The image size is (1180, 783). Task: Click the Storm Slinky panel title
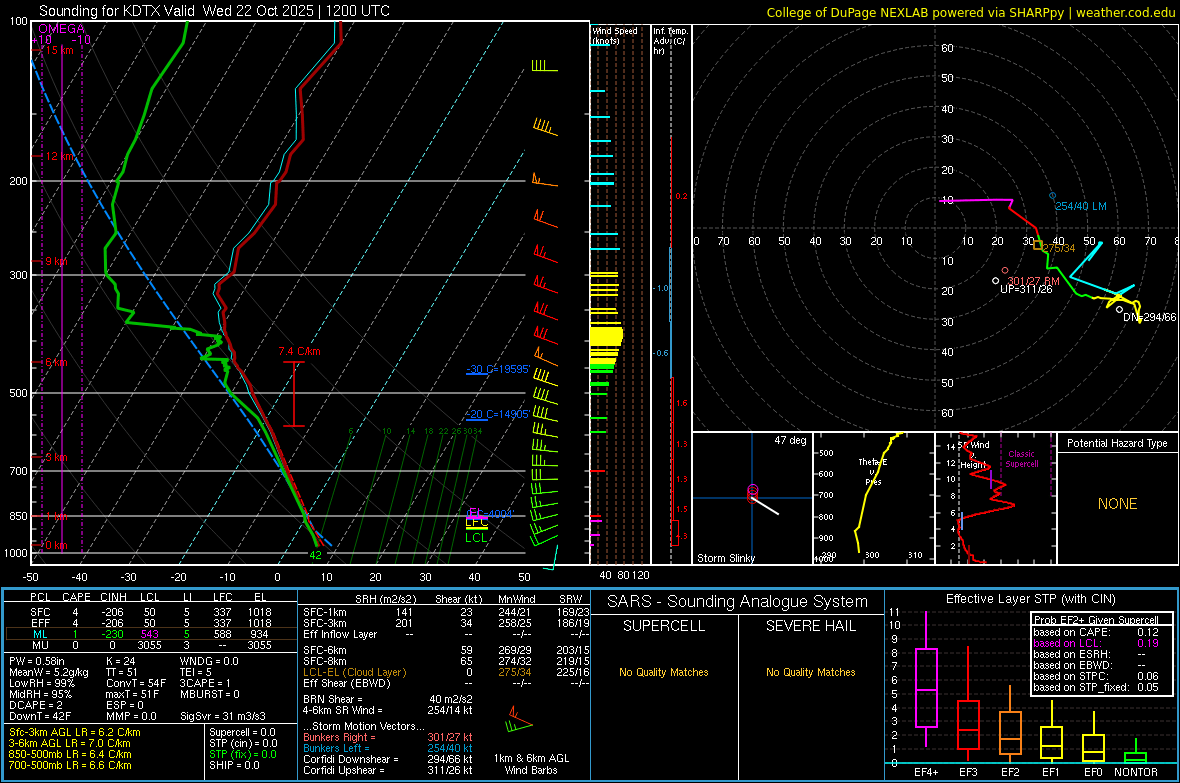pos(725,558)
